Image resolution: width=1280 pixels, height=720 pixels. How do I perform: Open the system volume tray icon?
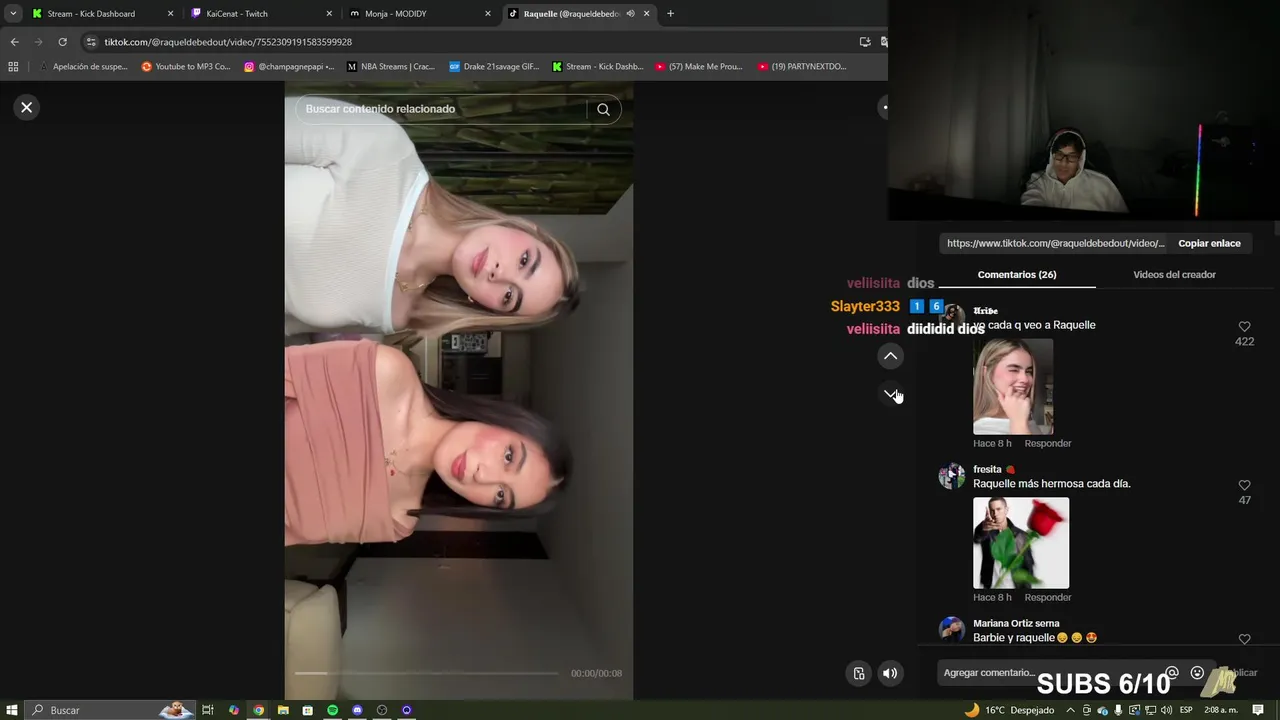[1166, 710]
